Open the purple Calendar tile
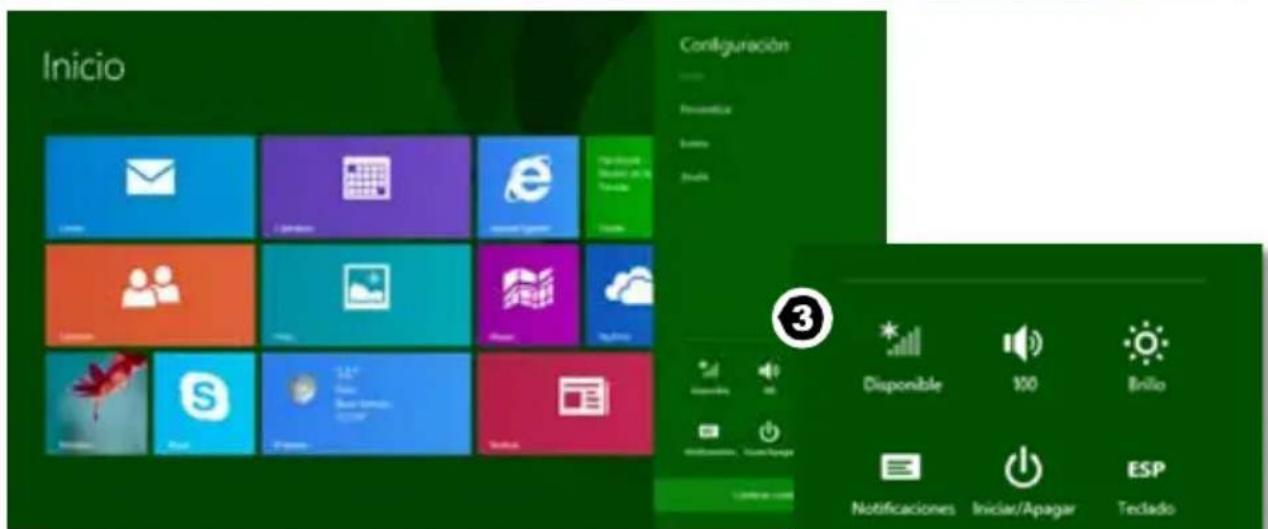Screen dimensions: 1268x529 [x=366, y=187]
